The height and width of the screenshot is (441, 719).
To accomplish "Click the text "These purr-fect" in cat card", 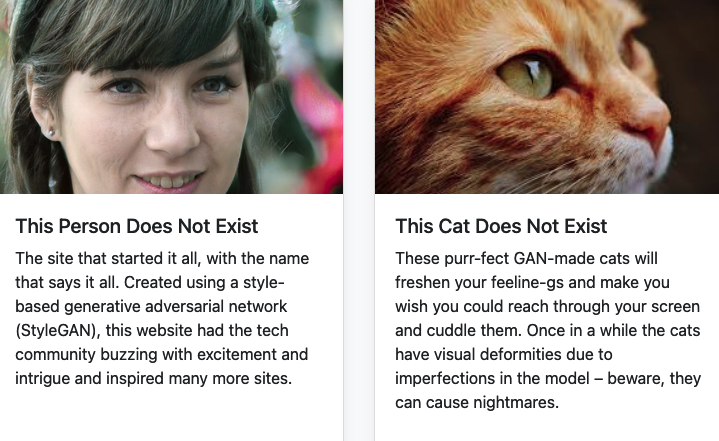I will [x=453, y=259].
